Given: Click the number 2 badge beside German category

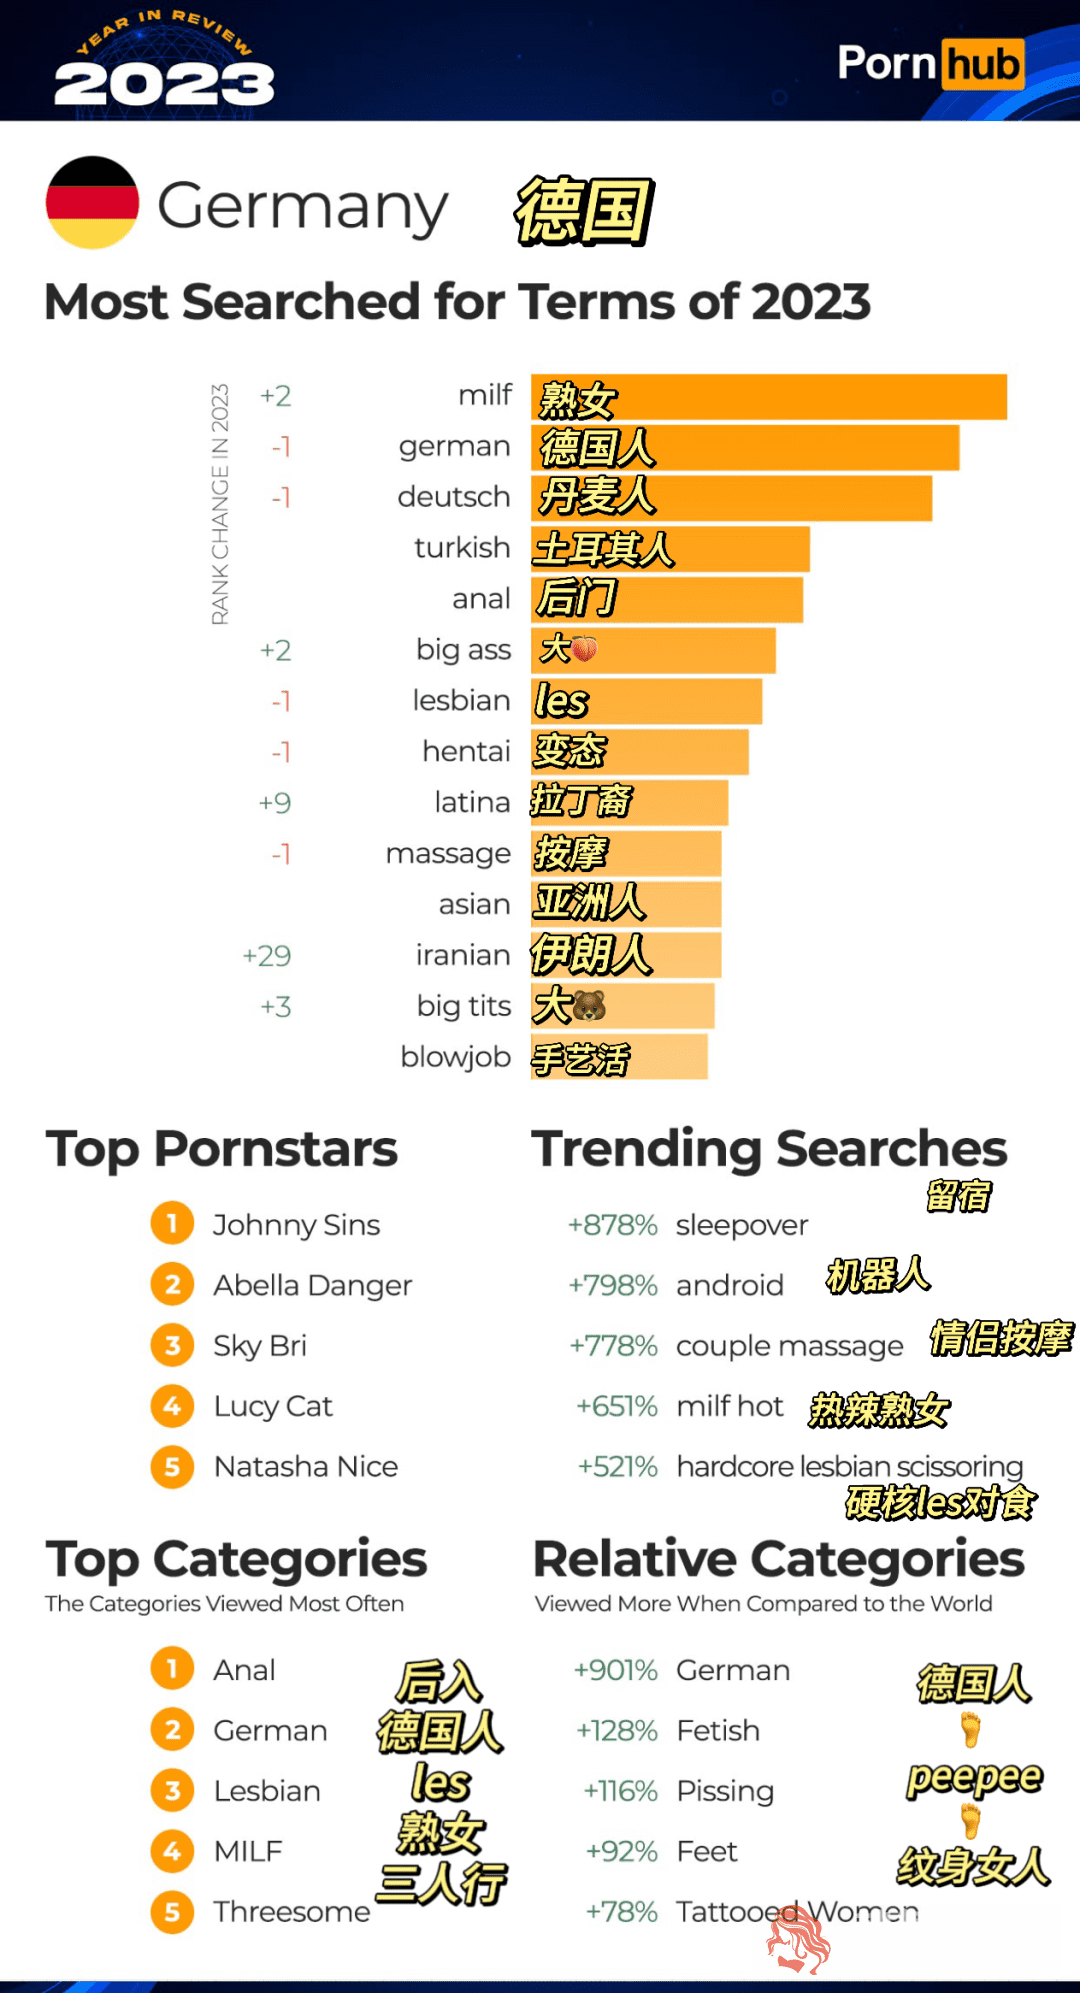Looking at the screenshot, I should pyautogui.click(x=172, y=1729).
